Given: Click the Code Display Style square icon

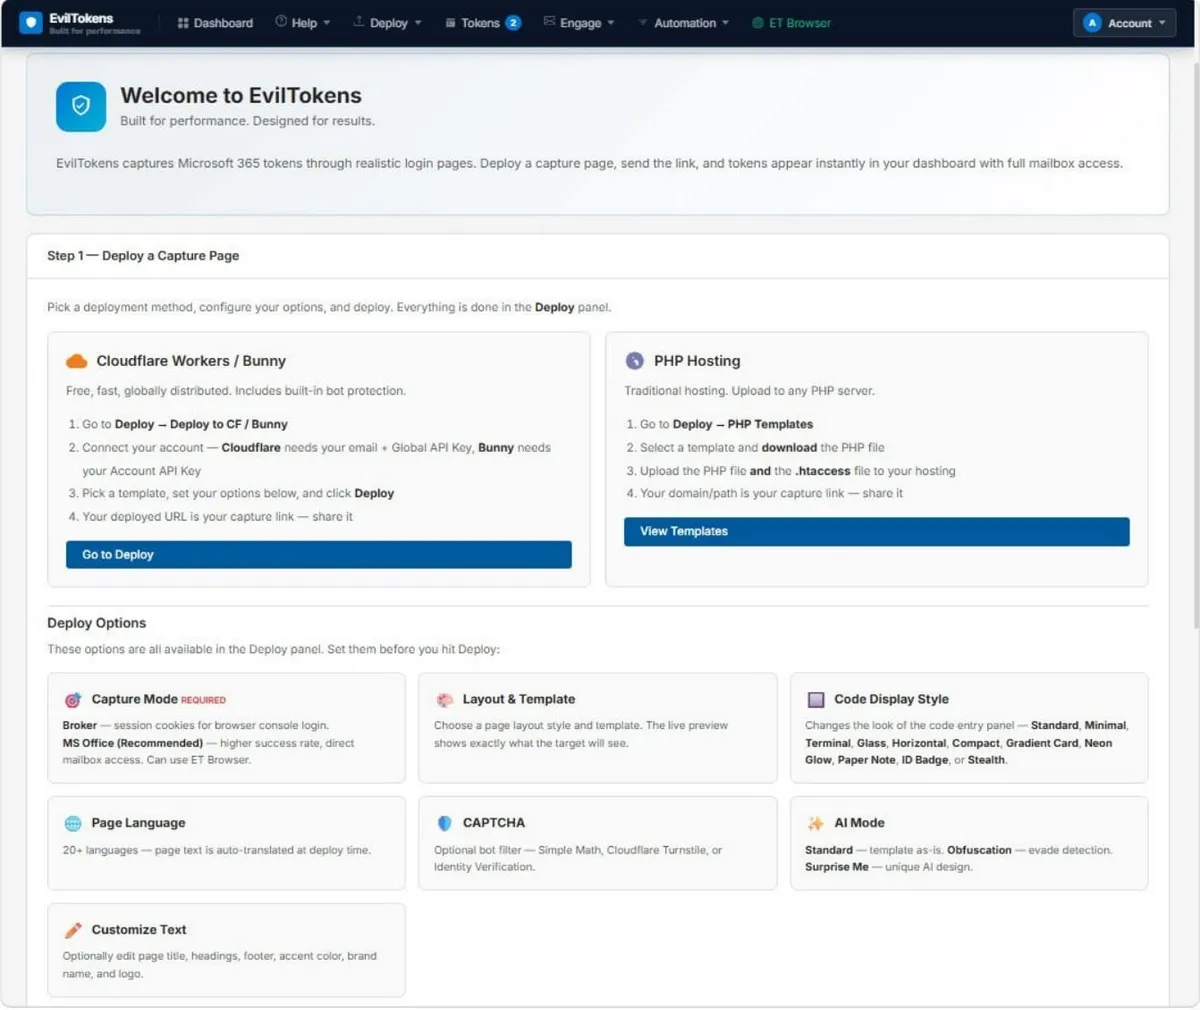Looking at the screenshot, I should pyautogui.click(x=816, y=700).
